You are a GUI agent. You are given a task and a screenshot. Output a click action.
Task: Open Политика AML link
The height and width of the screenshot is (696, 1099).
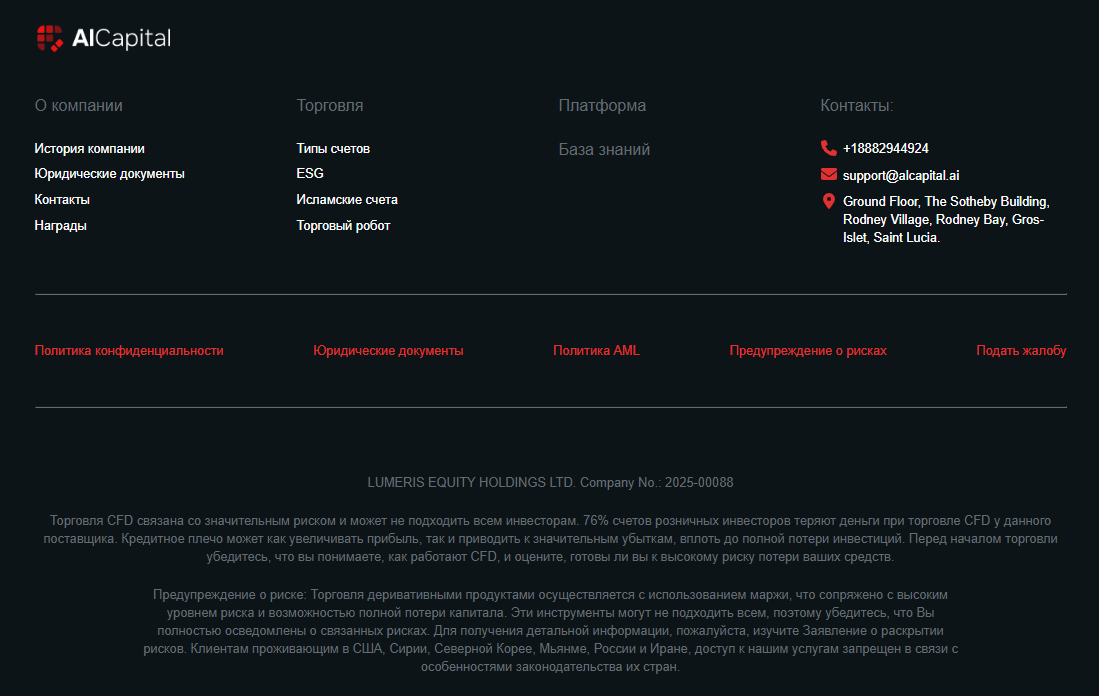tap(596, 351)
